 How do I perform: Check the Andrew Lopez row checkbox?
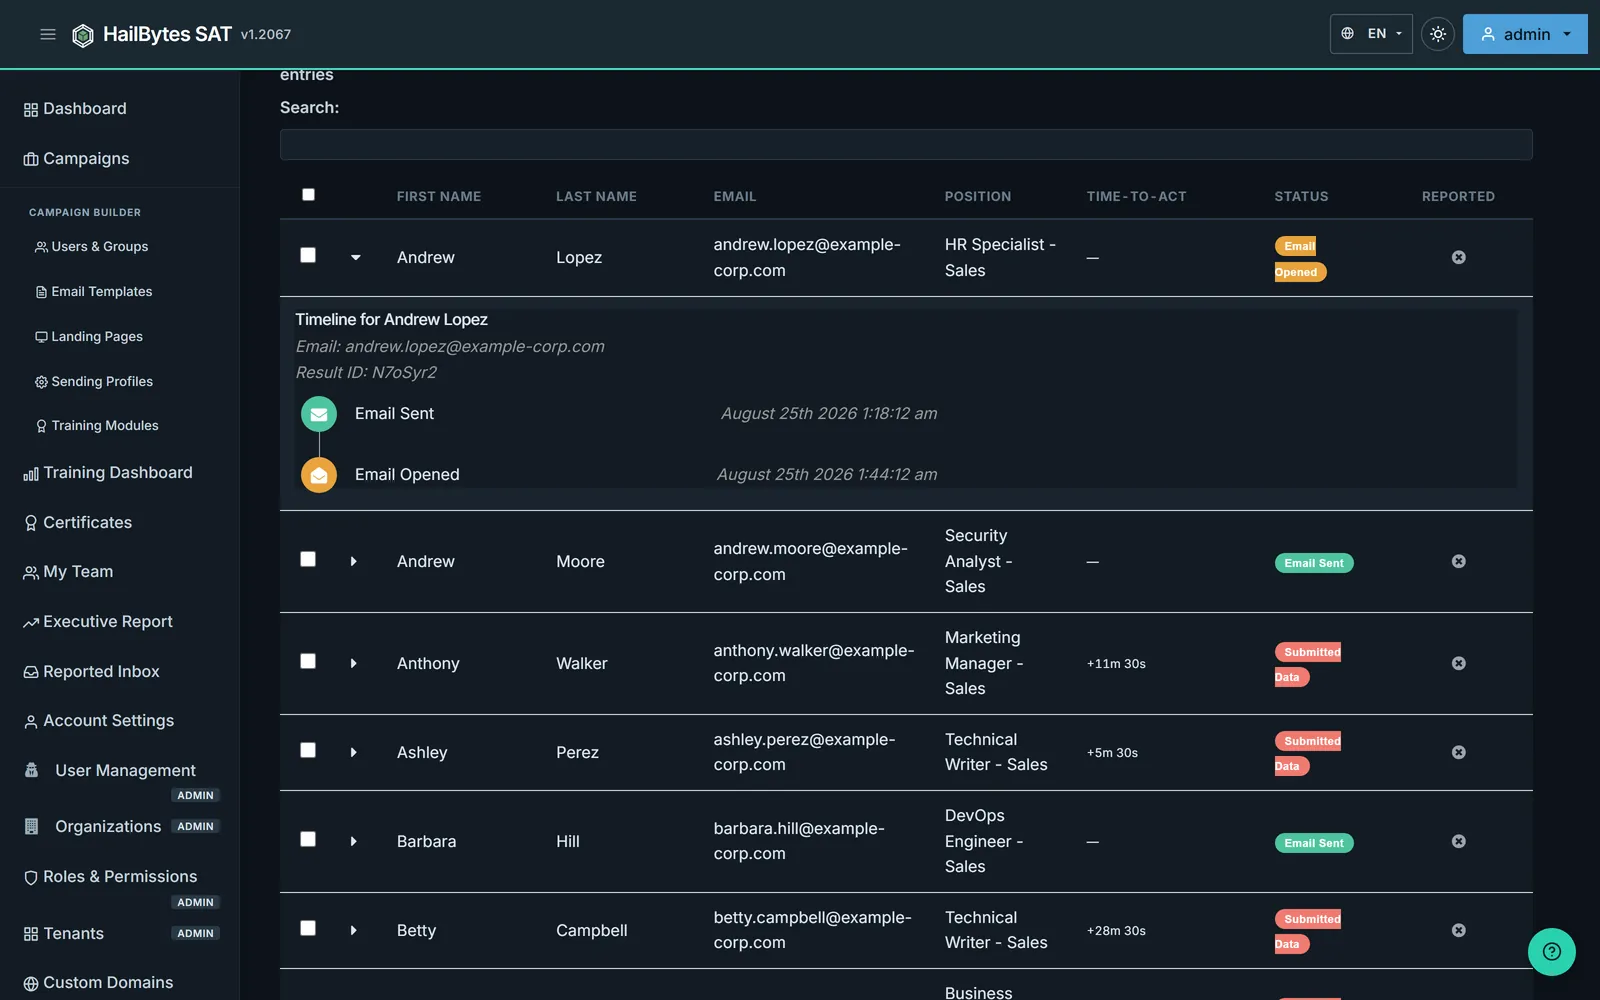click(x=308, y=255)
